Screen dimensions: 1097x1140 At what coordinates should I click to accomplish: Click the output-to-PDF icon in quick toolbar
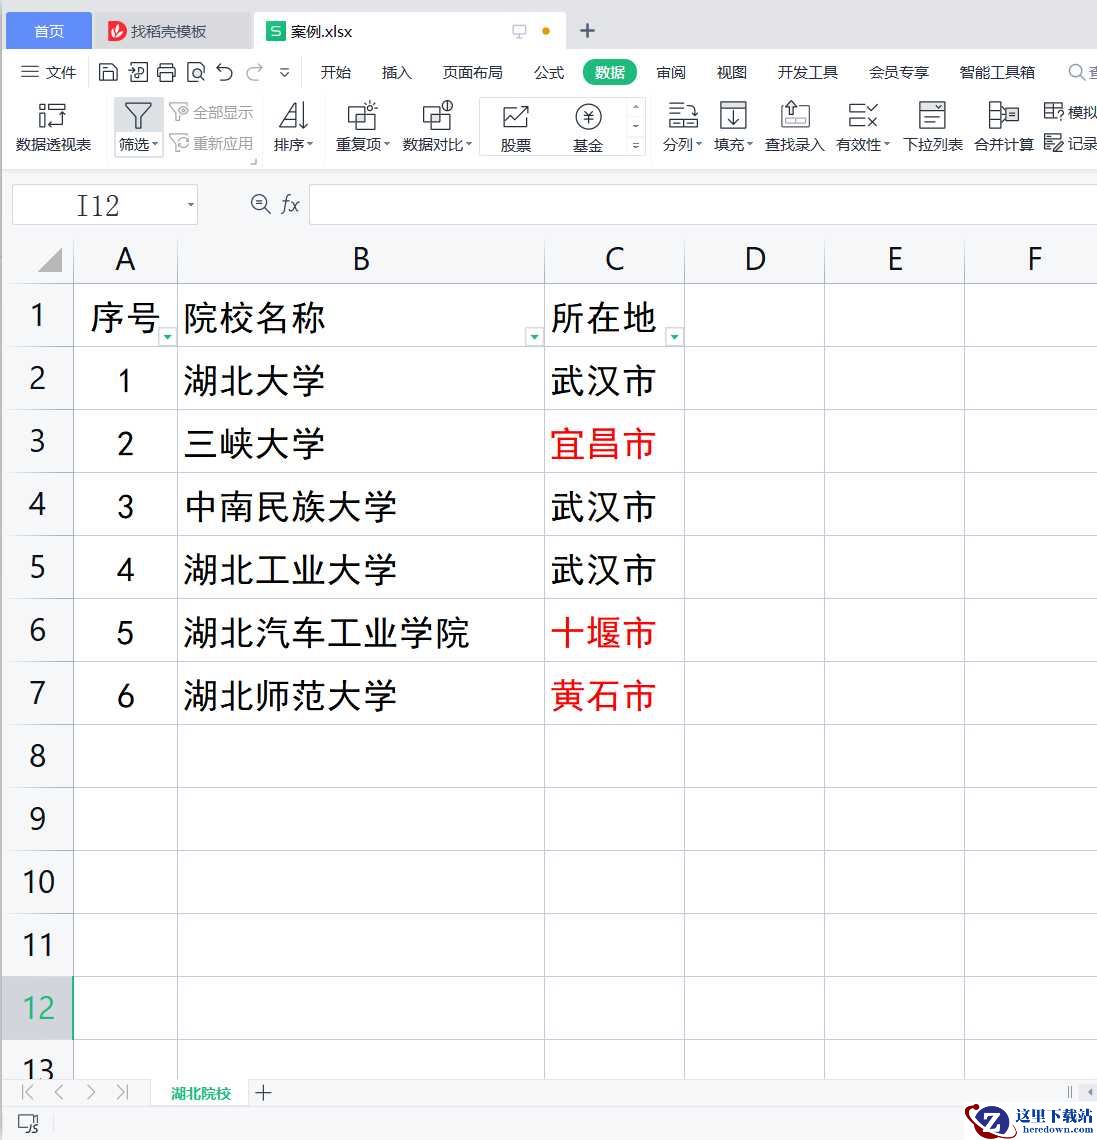(x=137, y=72)
